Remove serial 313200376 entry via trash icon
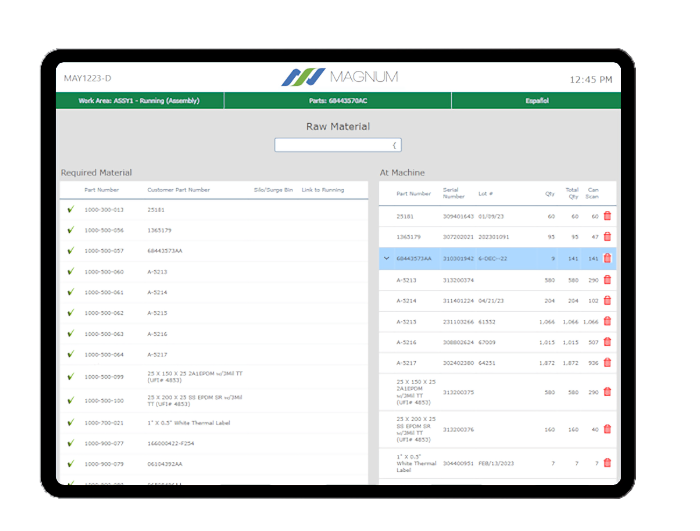Image resolution: width=700 pixels, height=531 pixels. [607, 429]
